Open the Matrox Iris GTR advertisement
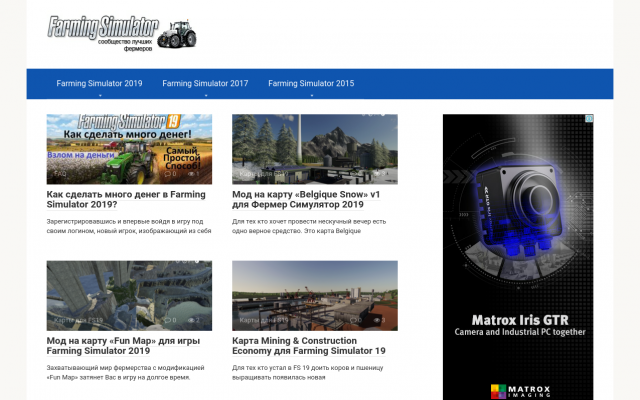The width and height of the screenshot is (640, 400). (518, 257)
